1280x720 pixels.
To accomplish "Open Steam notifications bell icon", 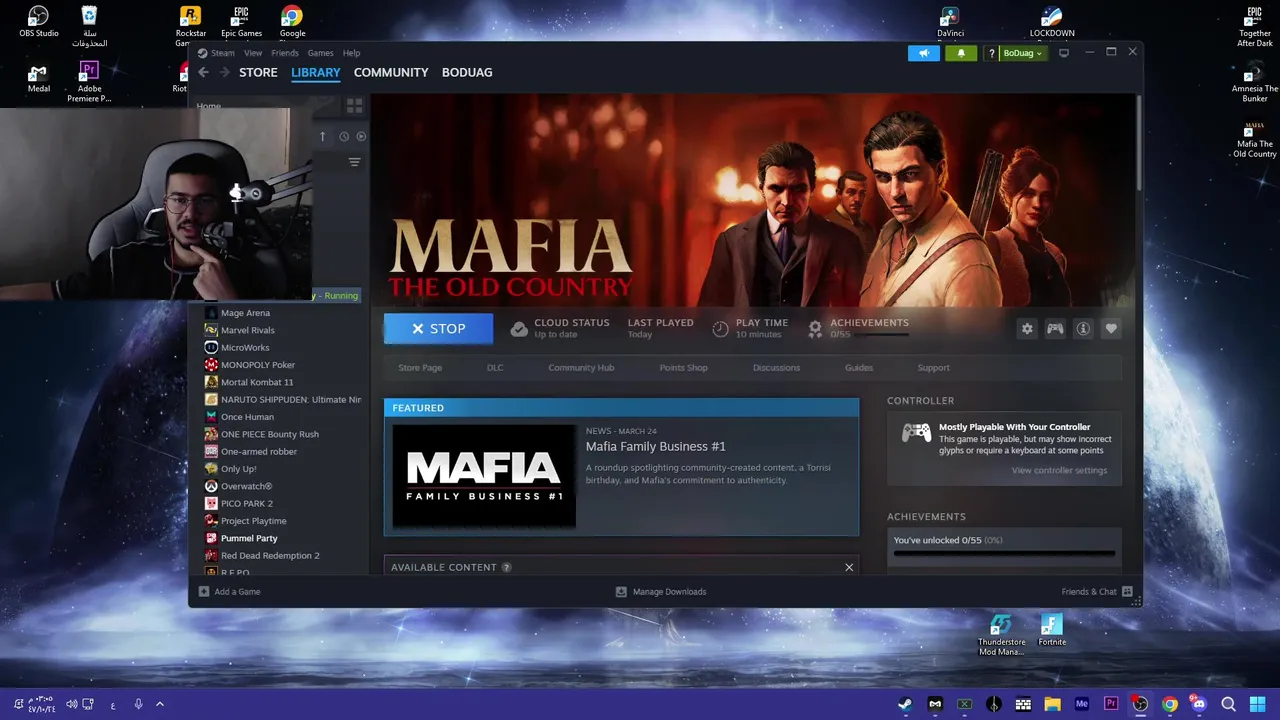I will (x=961, y=53).
